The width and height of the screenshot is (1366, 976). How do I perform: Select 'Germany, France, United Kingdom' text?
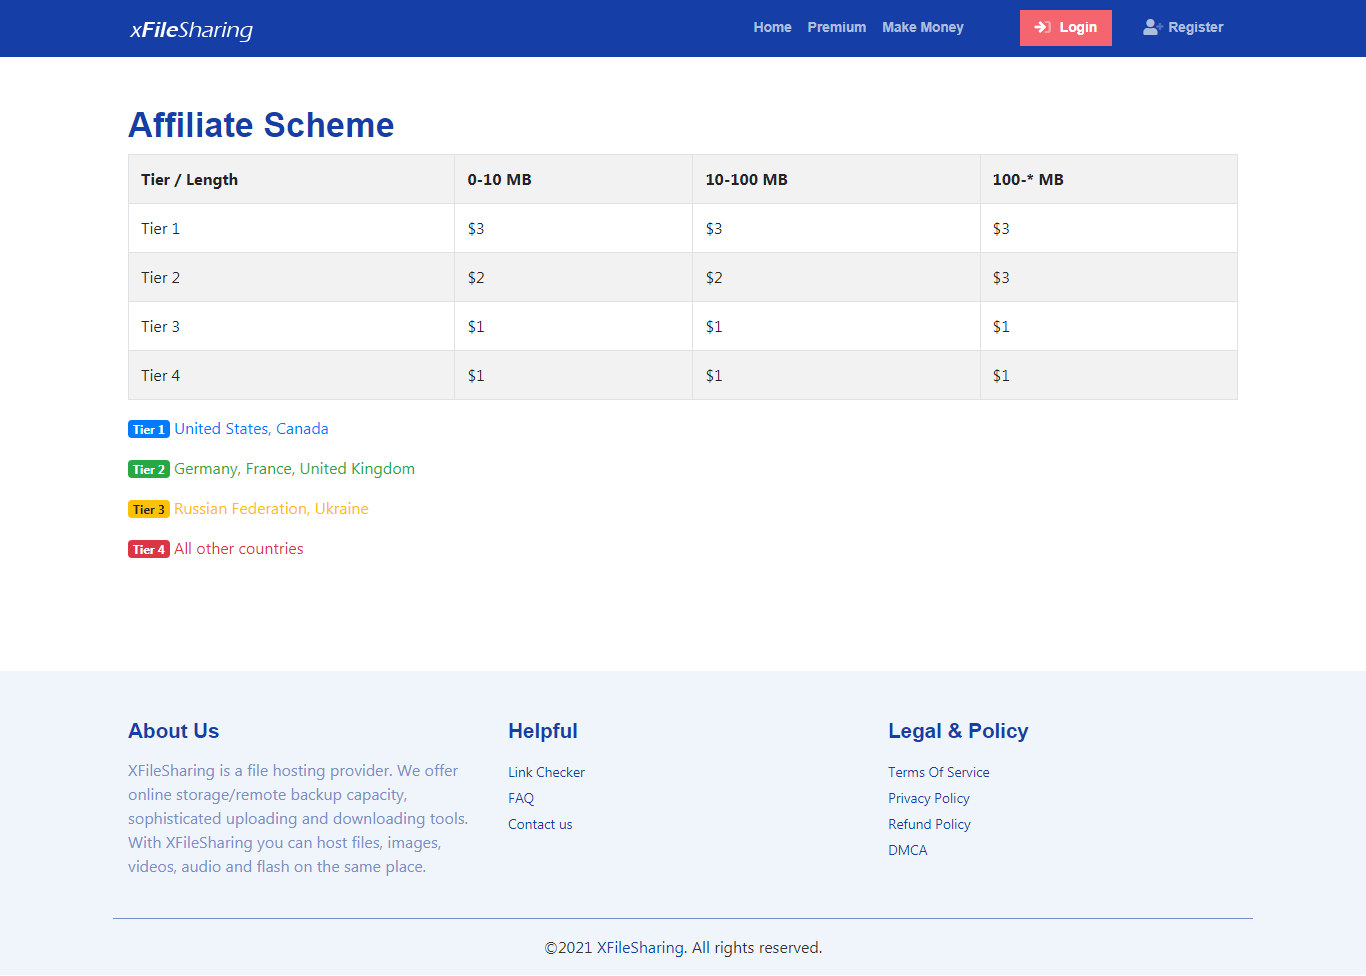(294, 468)
